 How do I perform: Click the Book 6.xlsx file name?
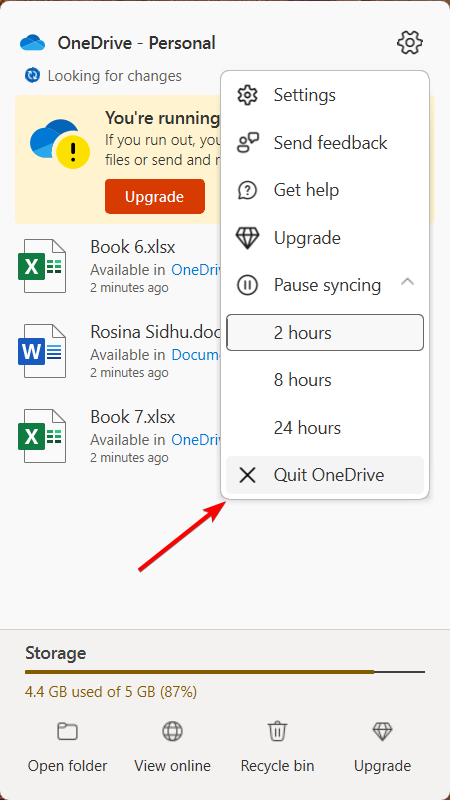point(133,247)
